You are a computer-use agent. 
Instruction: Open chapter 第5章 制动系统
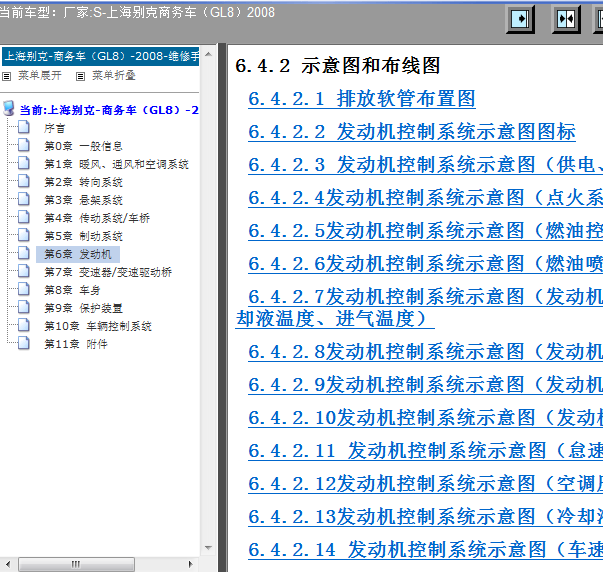(83, 236)
